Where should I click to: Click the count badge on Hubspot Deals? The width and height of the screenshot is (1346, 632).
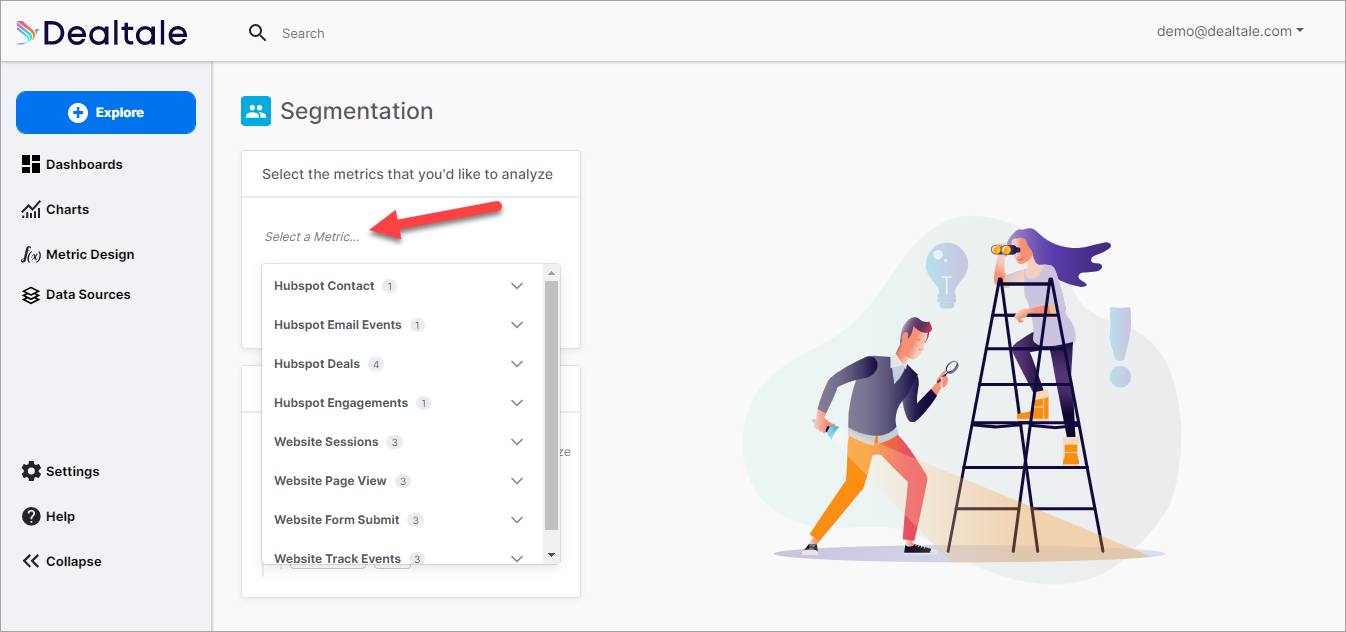tap(376, 364)
